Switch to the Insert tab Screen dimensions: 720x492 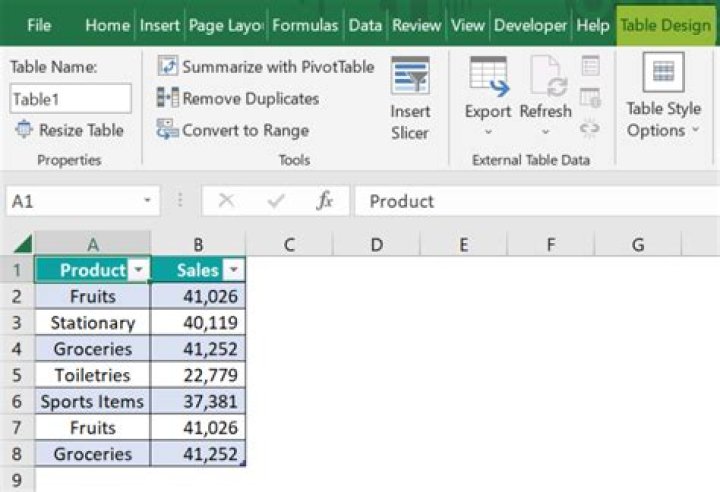pyautogui.click(x=159, y=25)
